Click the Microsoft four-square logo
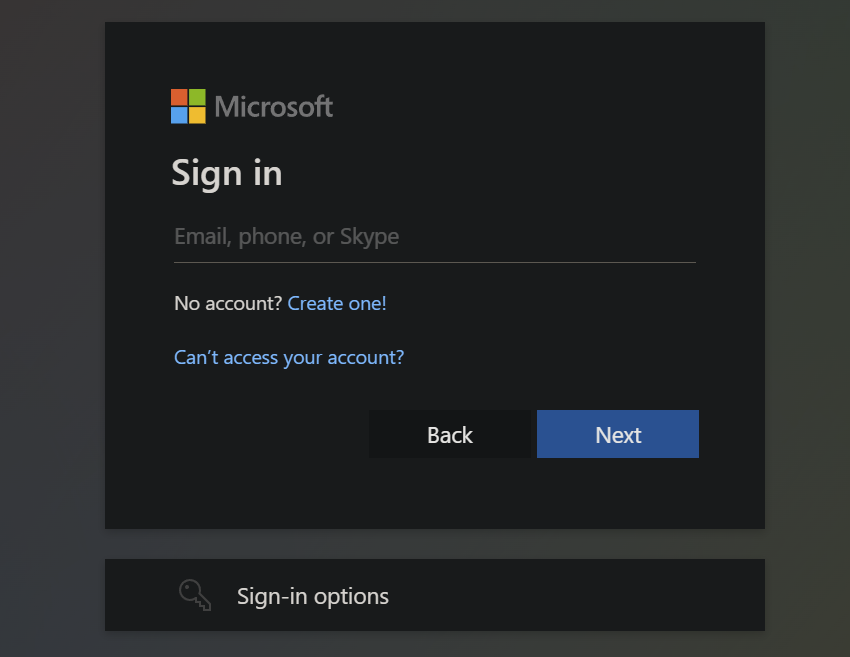Image resolution: width=850 pixels, height=657 pixels. pos(186,106)
